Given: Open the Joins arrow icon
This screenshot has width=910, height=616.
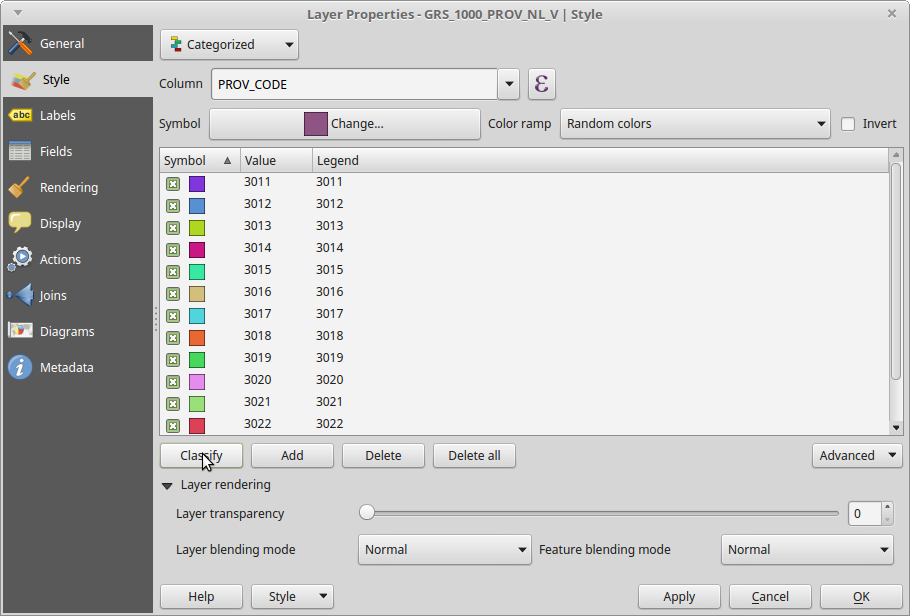Looking at the screenshot, I should pos(20,296).
